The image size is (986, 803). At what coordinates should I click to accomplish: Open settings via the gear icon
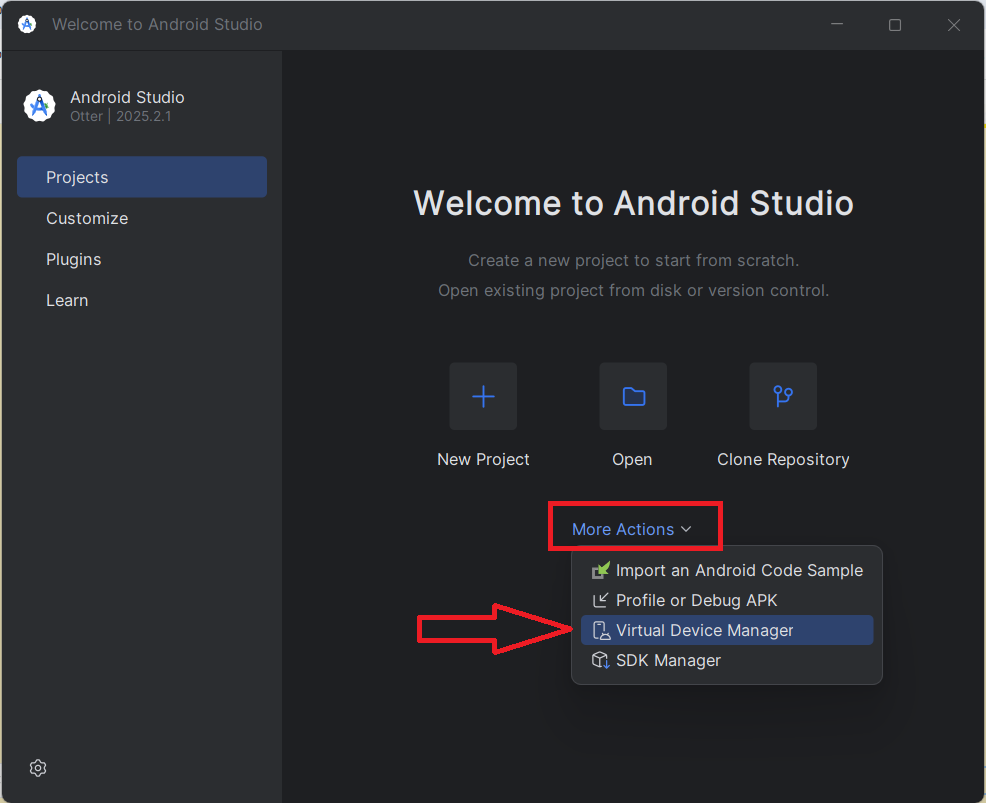38,768
